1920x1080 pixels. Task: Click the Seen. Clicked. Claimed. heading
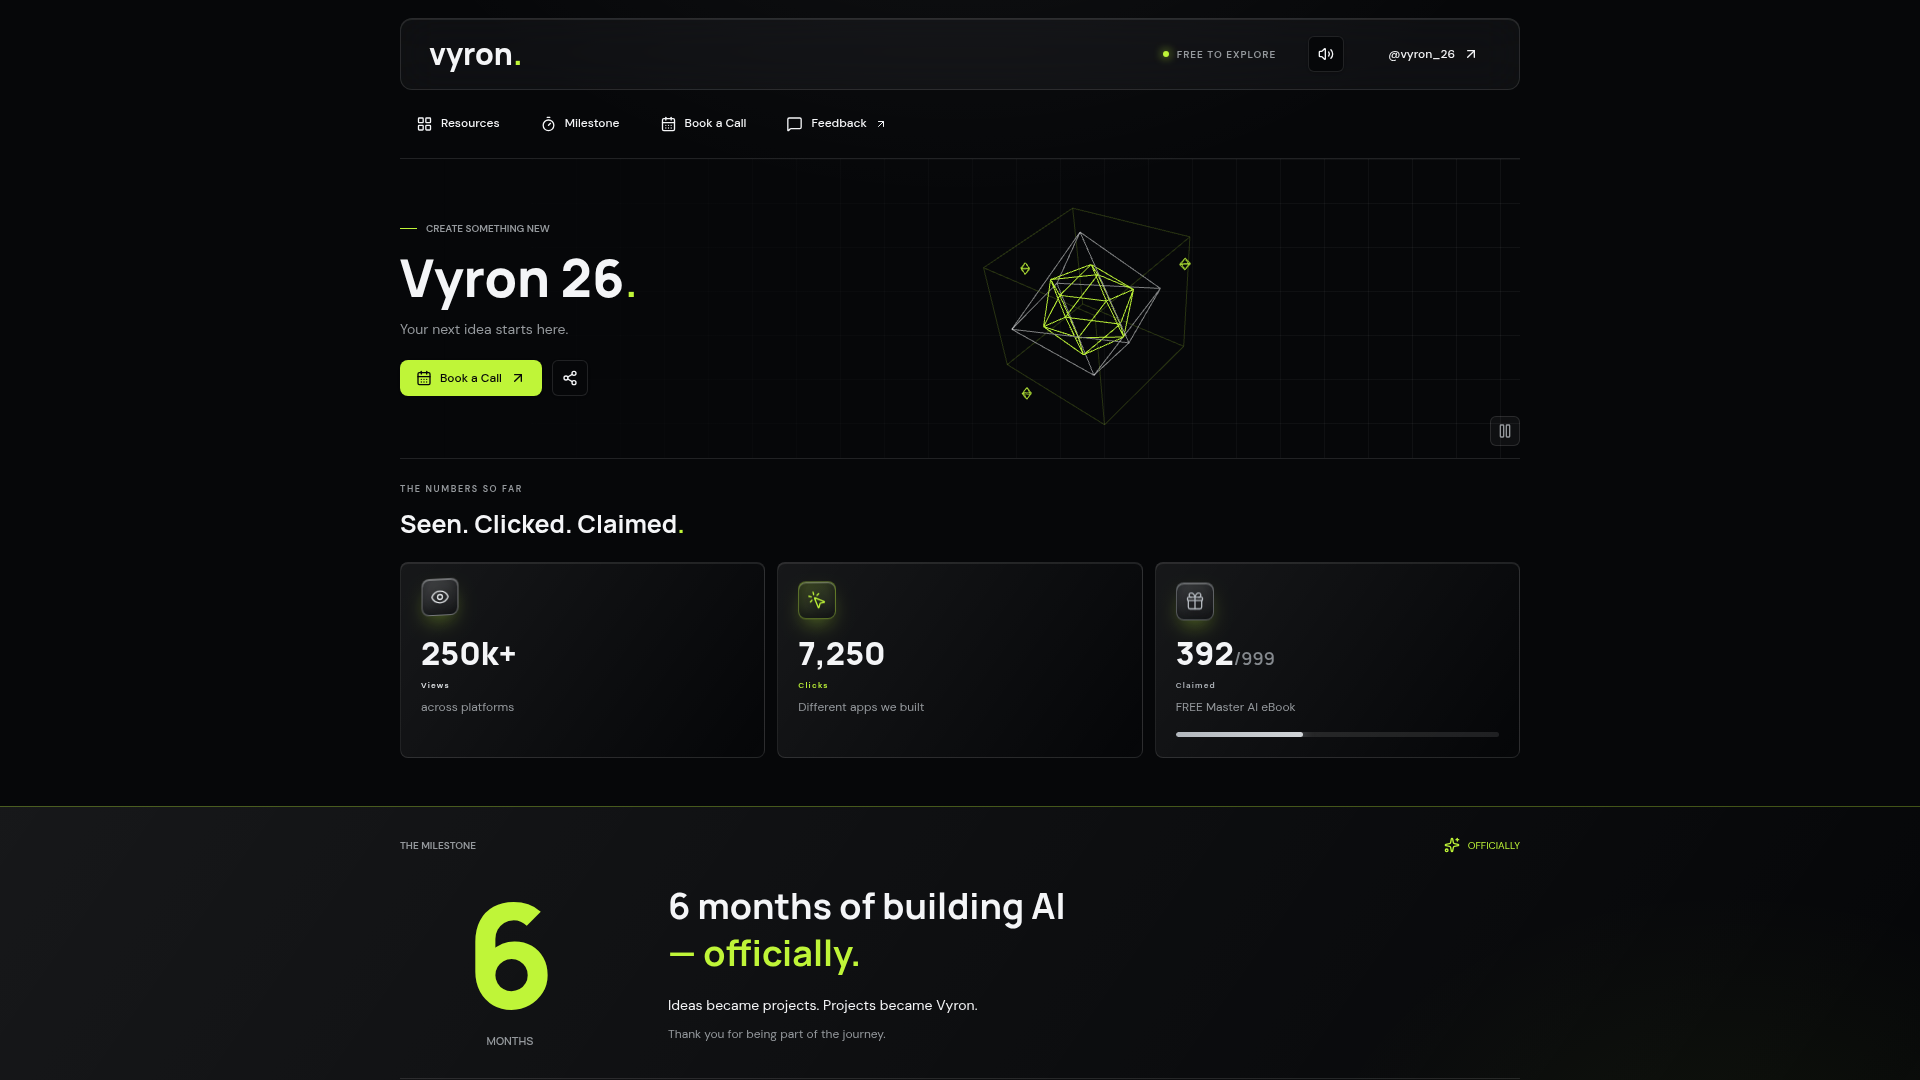pyautogui.click(x=542, y=524)
